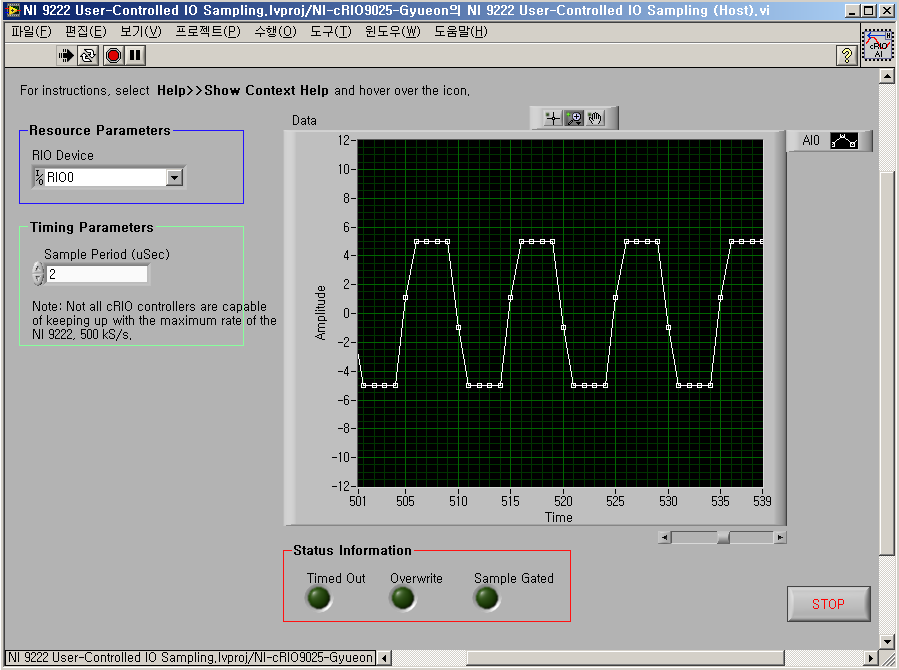Open the Context Help question mark button
Viewport: 899px width, 670px height.
[x=847, y=56]
